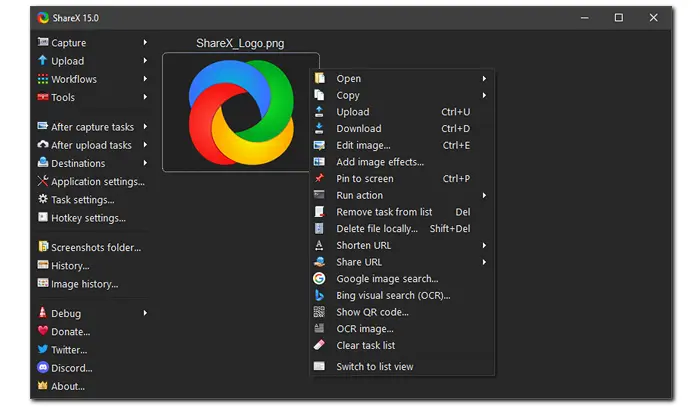Select Copy in the context menu
This screenshot has width=700, height=407.
tap(402, 95)
